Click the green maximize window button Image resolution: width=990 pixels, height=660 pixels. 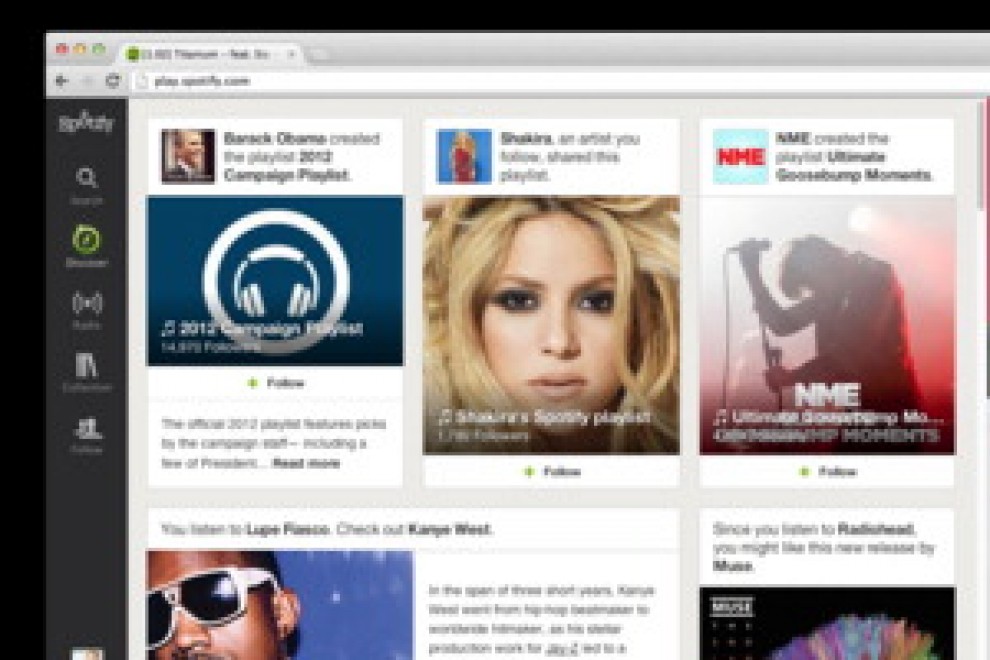pyautogui.click(x=98, y=49)
